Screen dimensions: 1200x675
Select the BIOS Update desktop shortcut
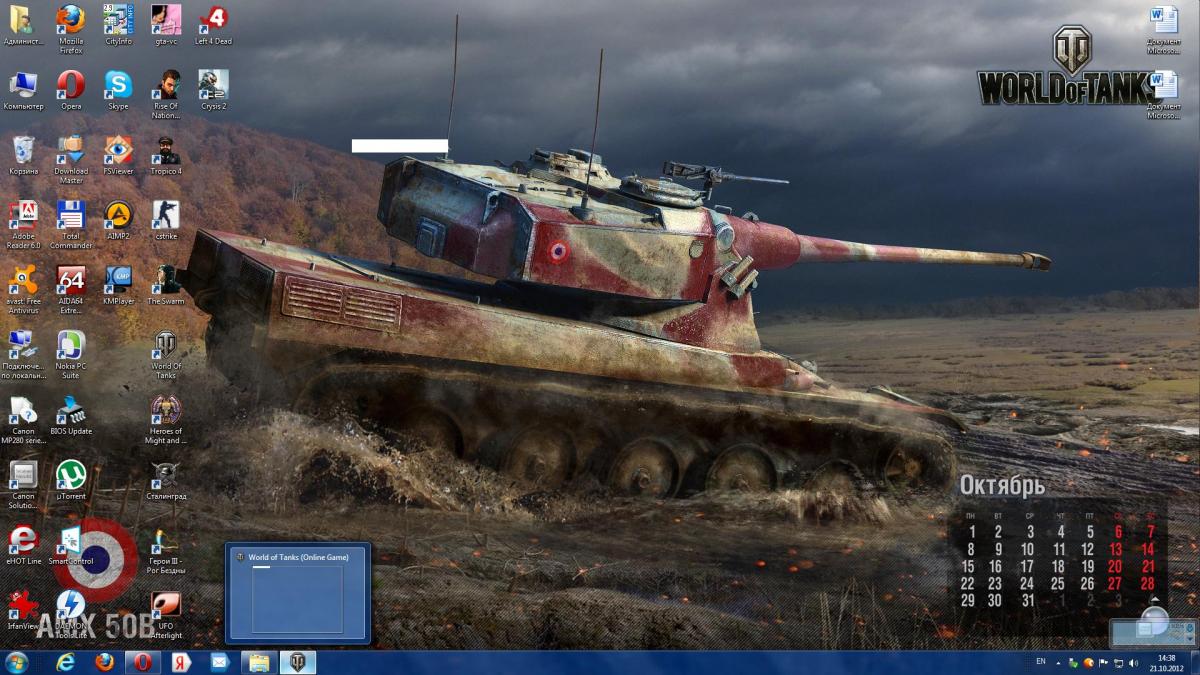[71, 415]
